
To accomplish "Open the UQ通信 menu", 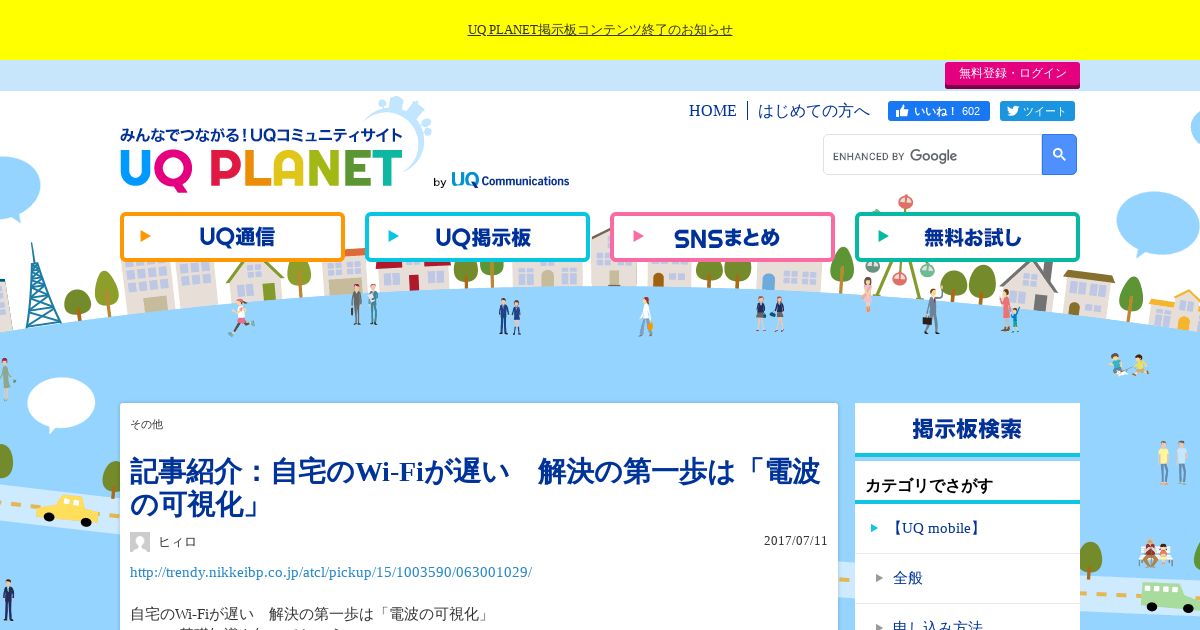I will [x=232, y=237].
